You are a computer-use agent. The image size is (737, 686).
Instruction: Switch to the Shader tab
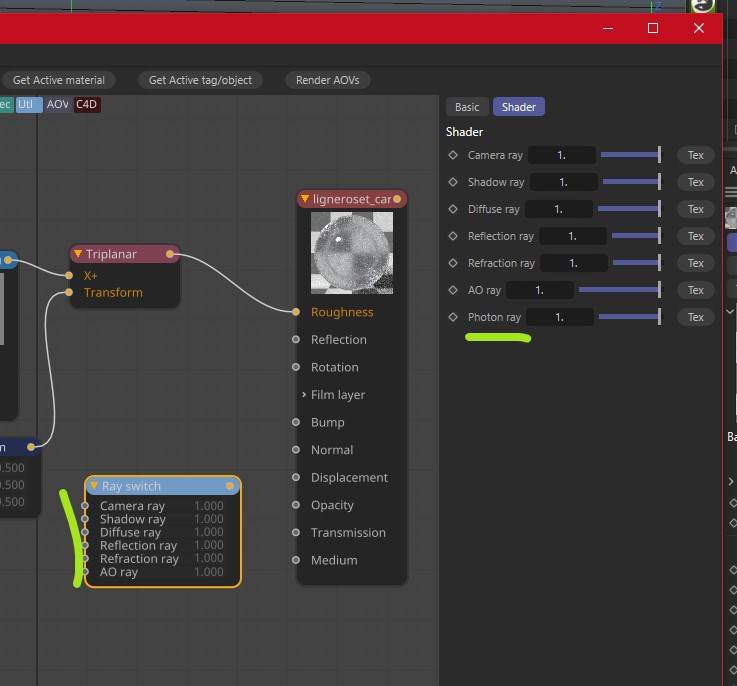(518, 107)
